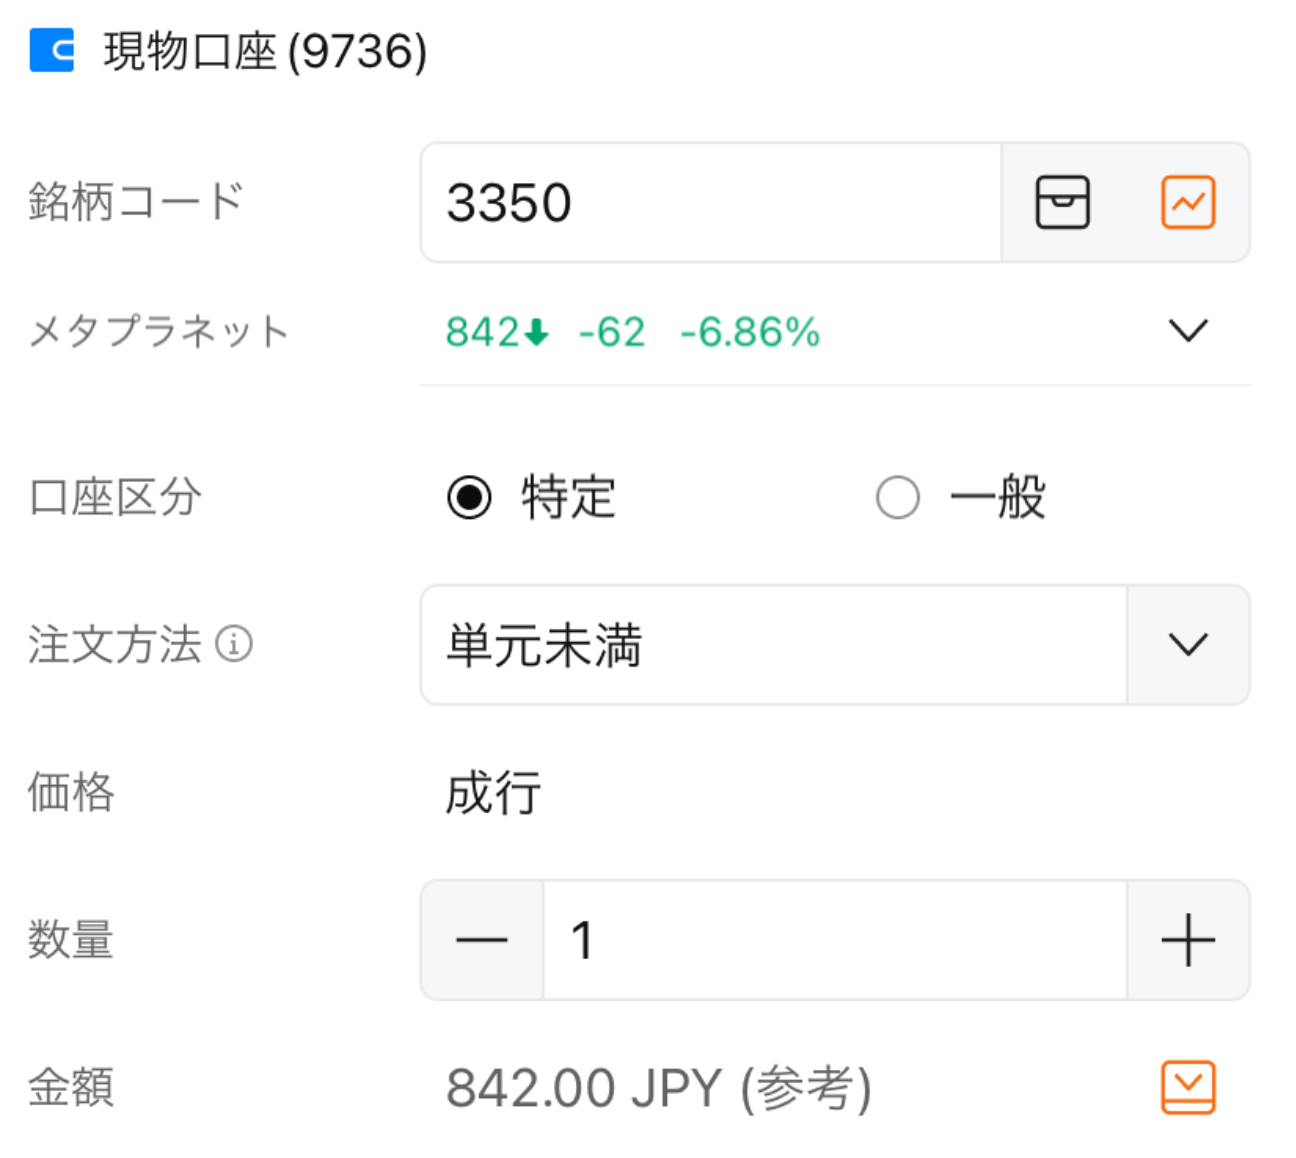Focus the 数量 quantity input field
The width and height of the screenshot is (1296, 1158).
pos(834,940)
